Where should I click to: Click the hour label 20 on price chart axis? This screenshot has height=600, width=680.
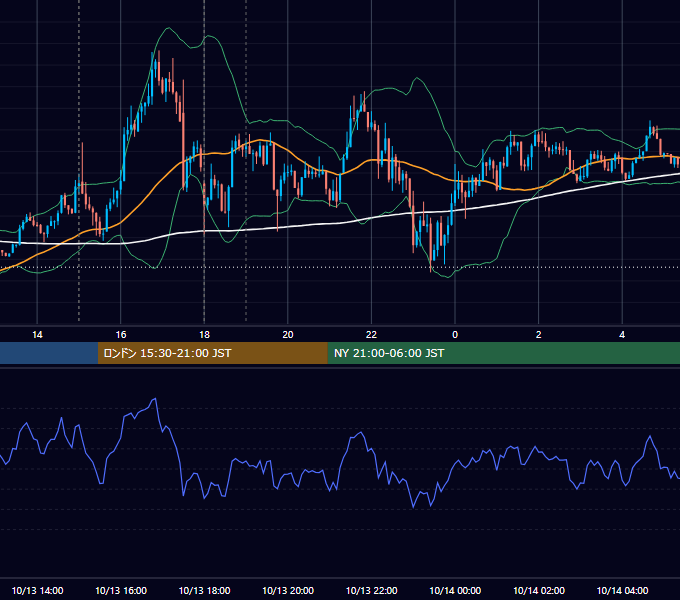(288, 335)
